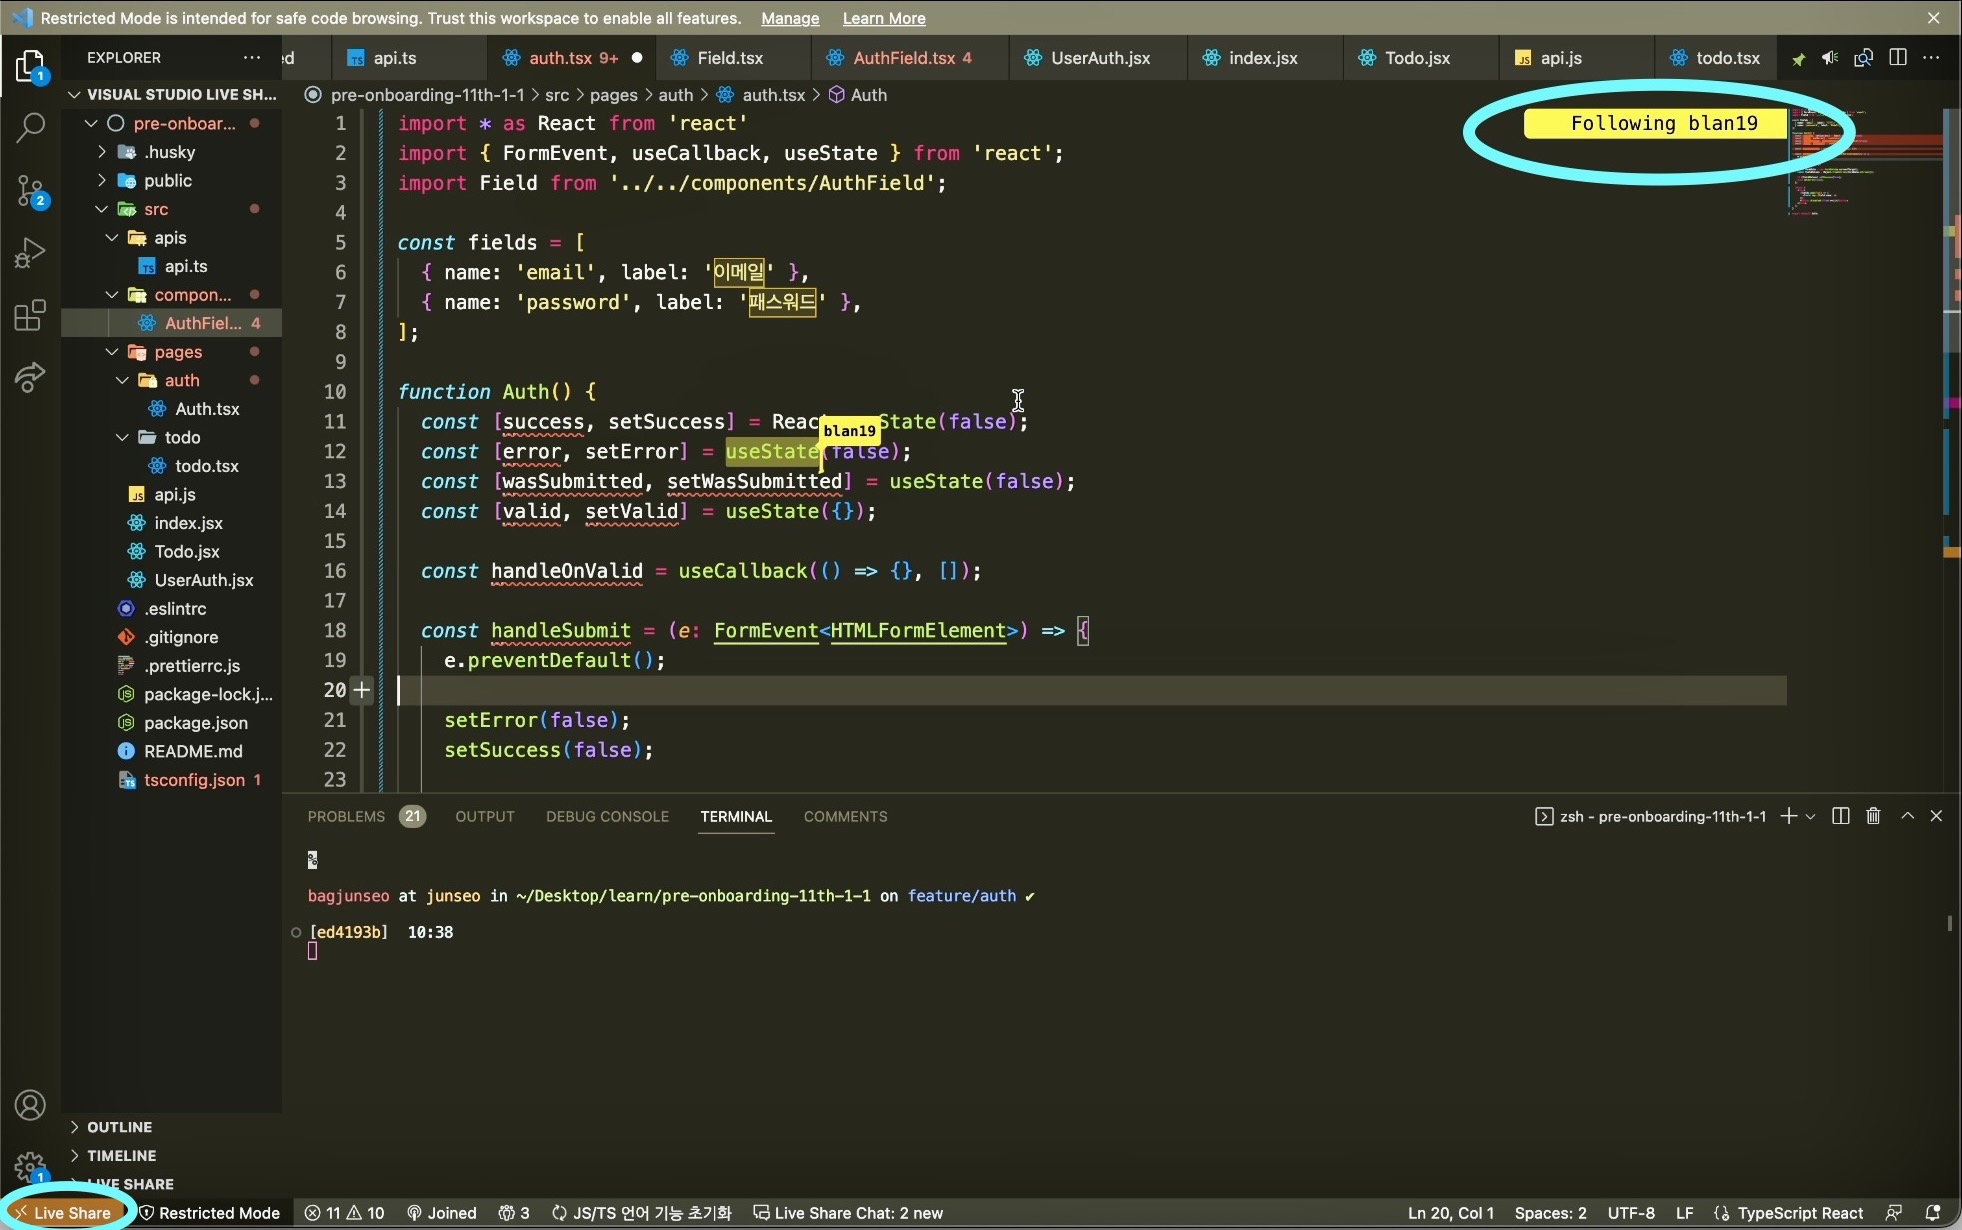Open package.json in the explorer
Screen dimensions: 1962x1230
pos(196,722)
